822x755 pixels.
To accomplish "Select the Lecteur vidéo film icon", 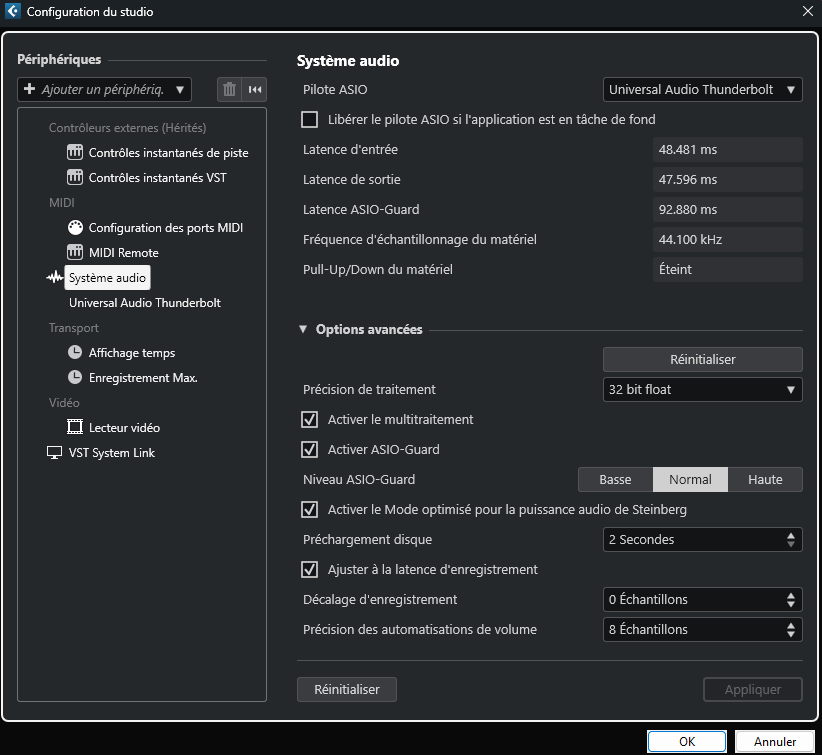I will pos(75,428).
